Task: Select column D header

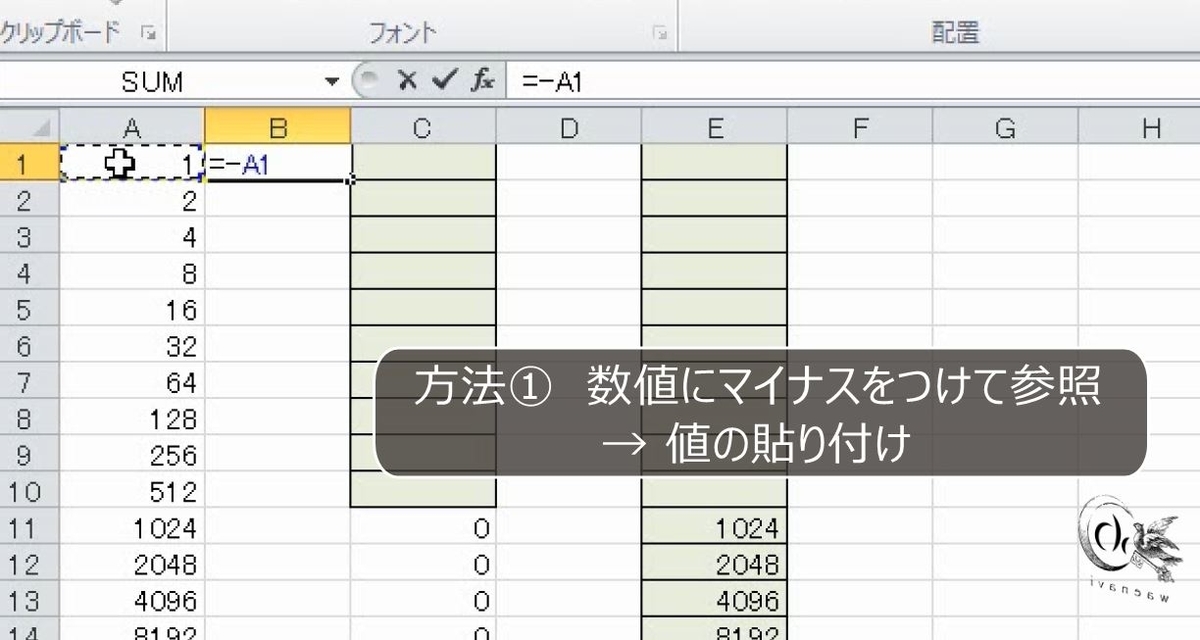Action: (x=569, y=127)
